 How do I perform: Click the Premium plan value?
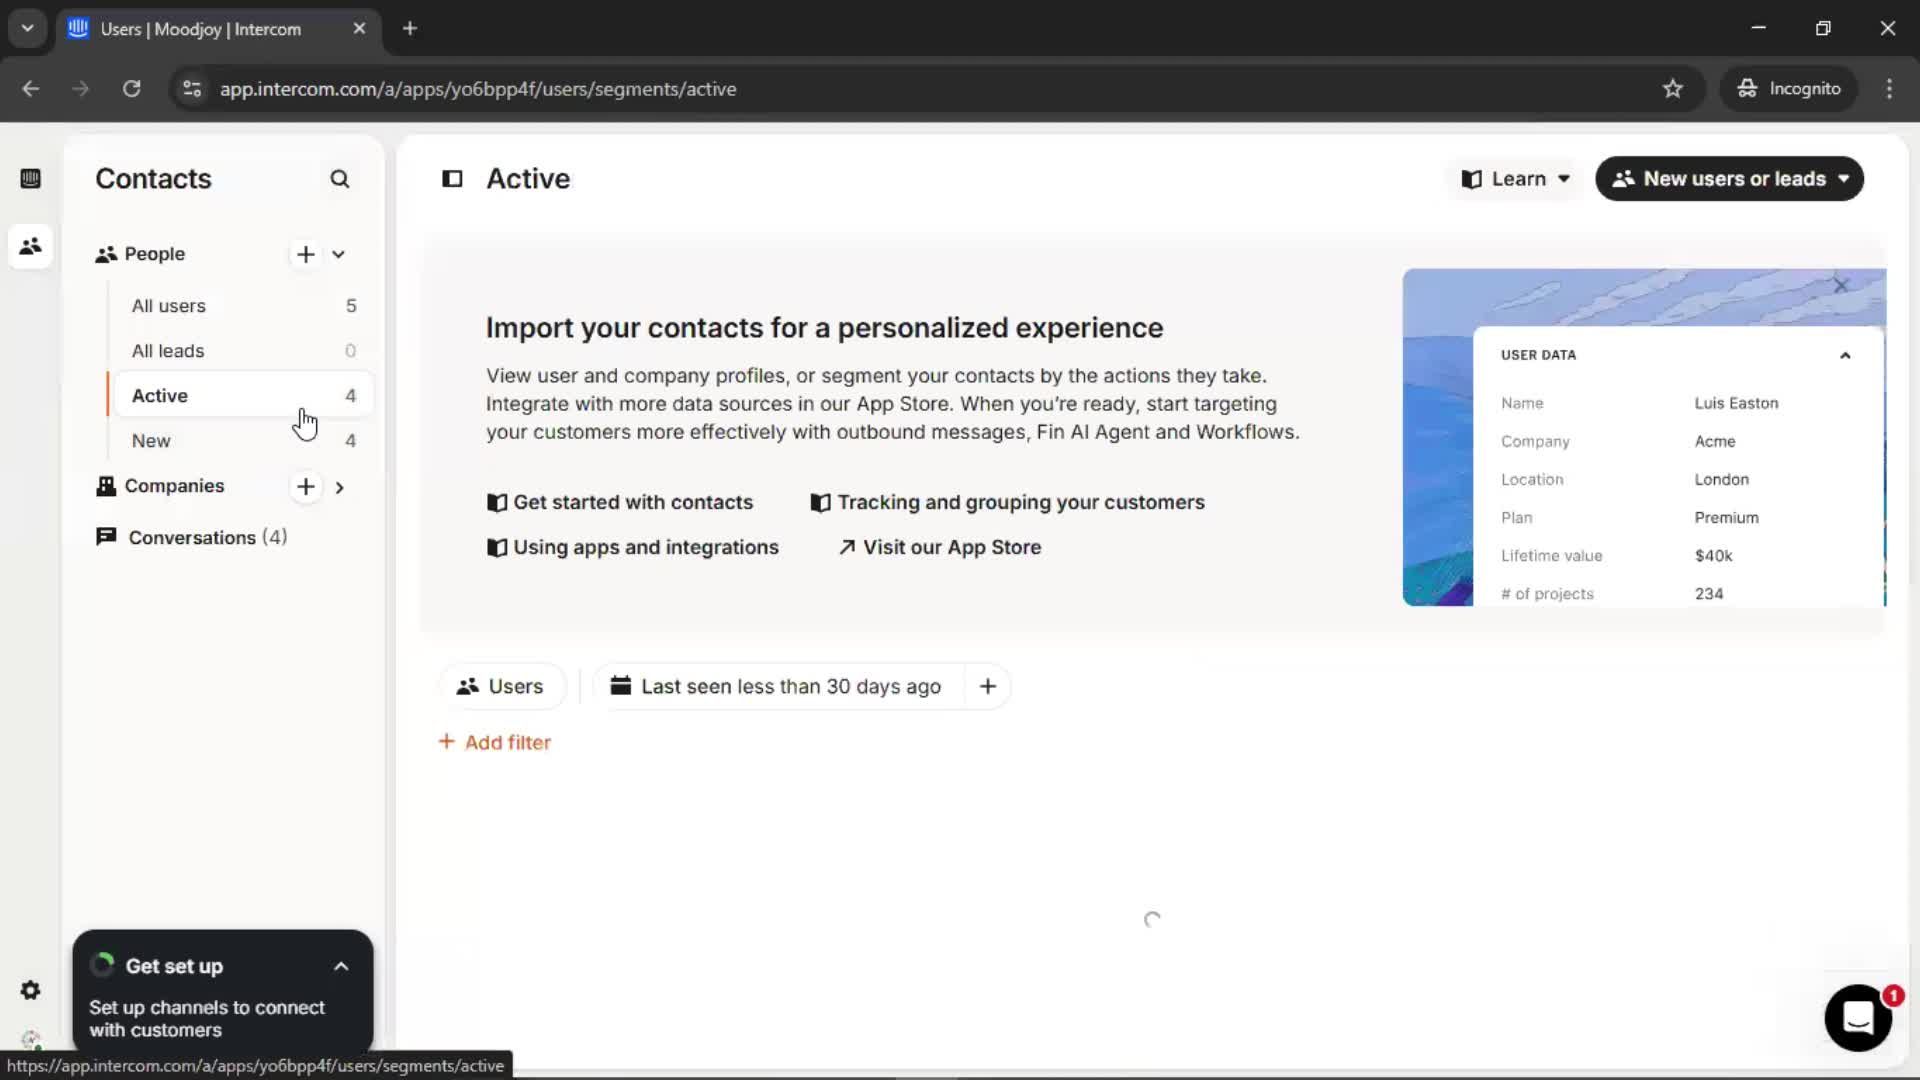point(1726,518)
